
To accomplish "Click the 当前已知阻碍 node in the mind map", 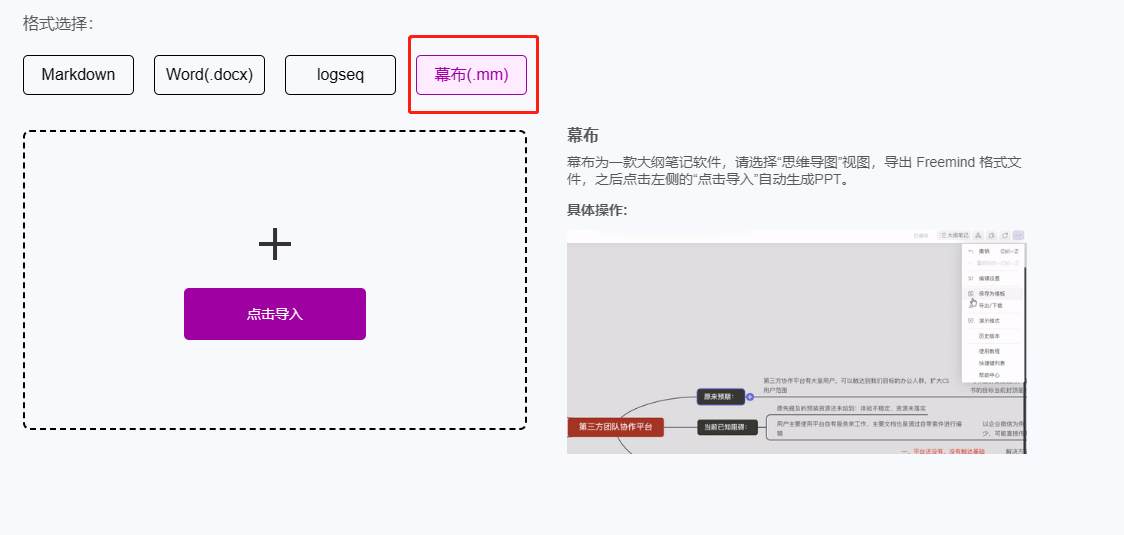I will (727, 427).
